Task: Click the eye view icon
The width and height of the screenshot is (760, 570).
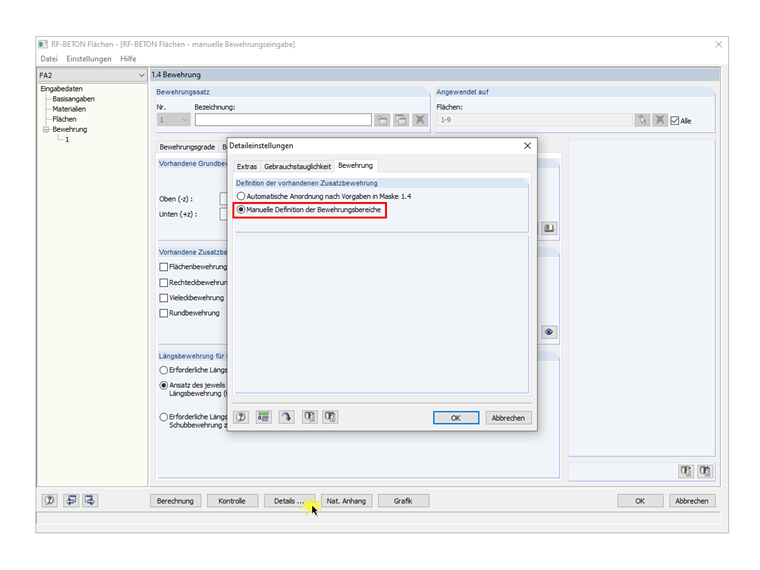Action: click(x=549, y=332)
